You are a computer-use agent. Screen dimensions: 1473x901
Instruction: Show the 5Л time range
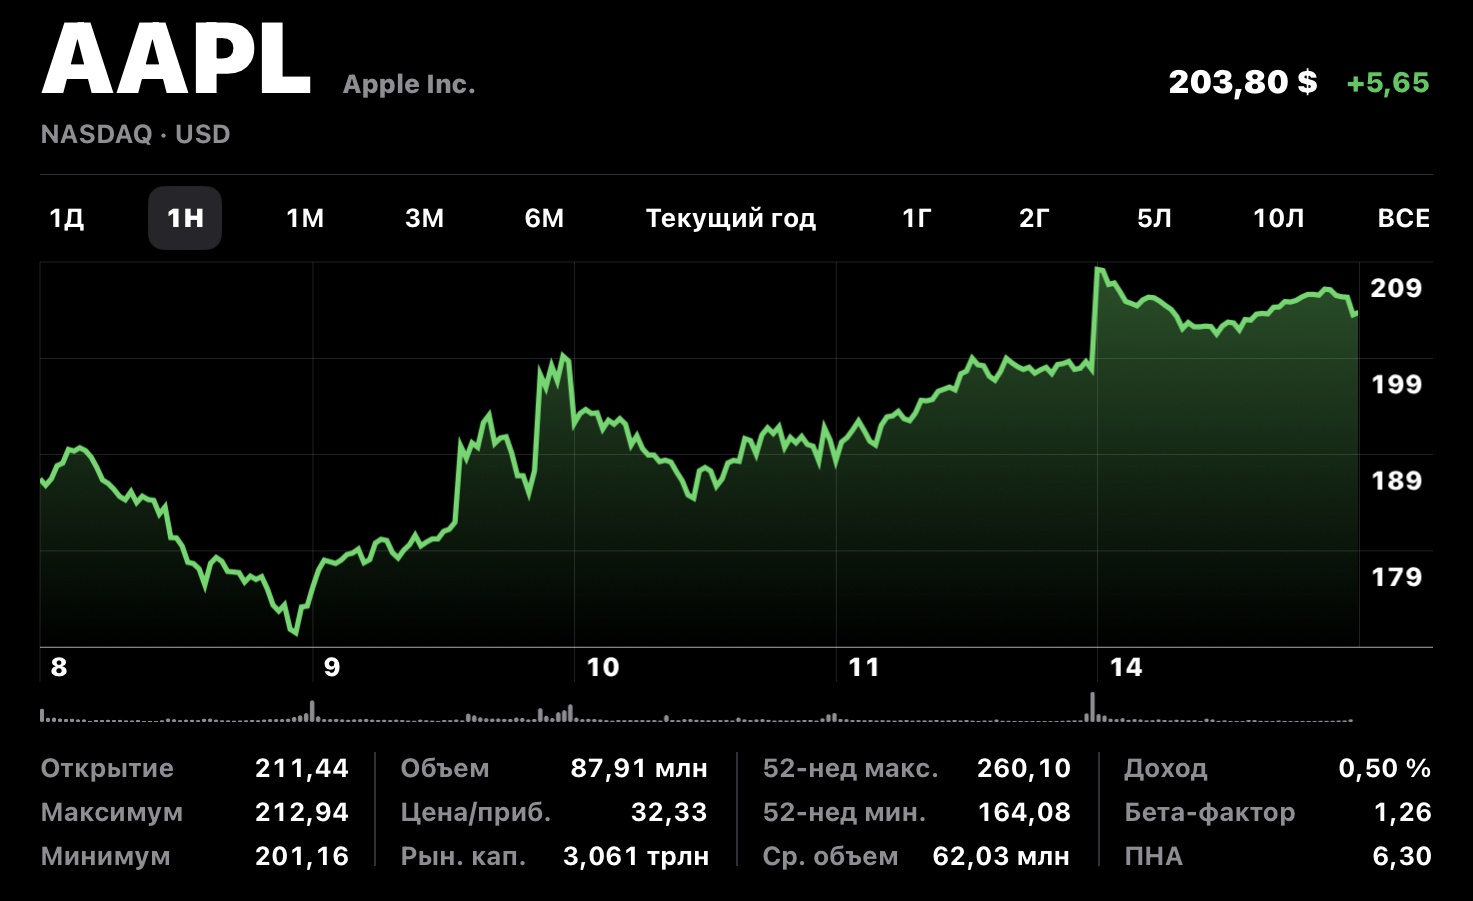click(x=1154, y=218)
